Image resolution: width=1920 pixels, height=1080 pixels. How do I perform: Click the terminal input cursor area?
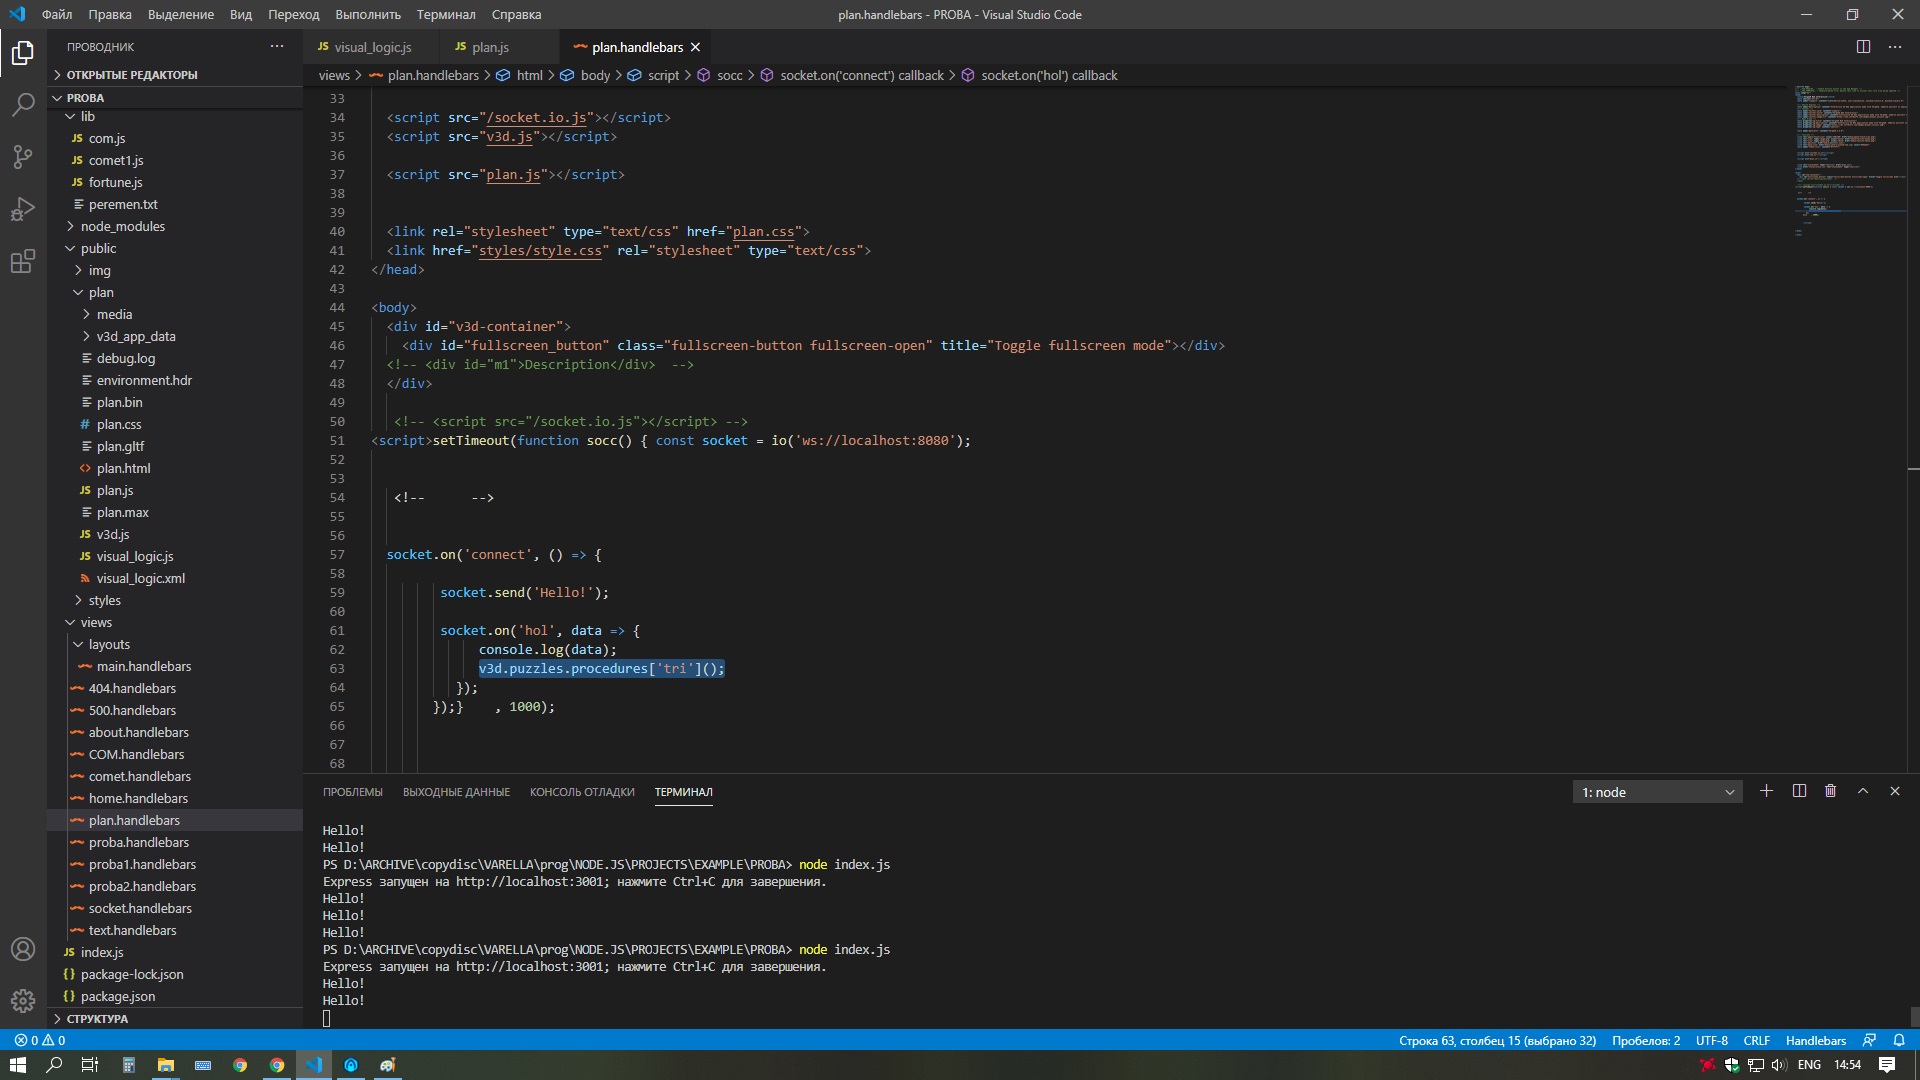(x=326, y=1018)
